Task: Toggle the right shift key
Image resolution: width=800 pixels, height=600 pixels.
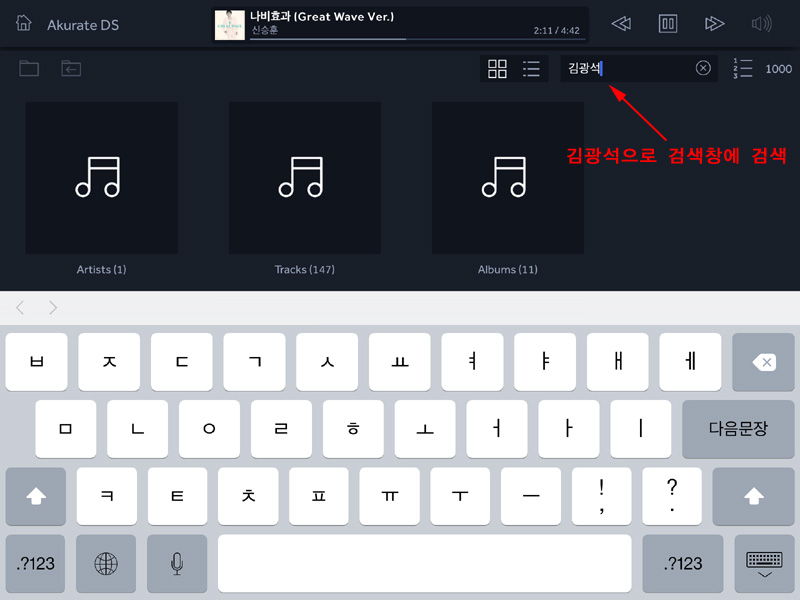Action: coord(754,496)
